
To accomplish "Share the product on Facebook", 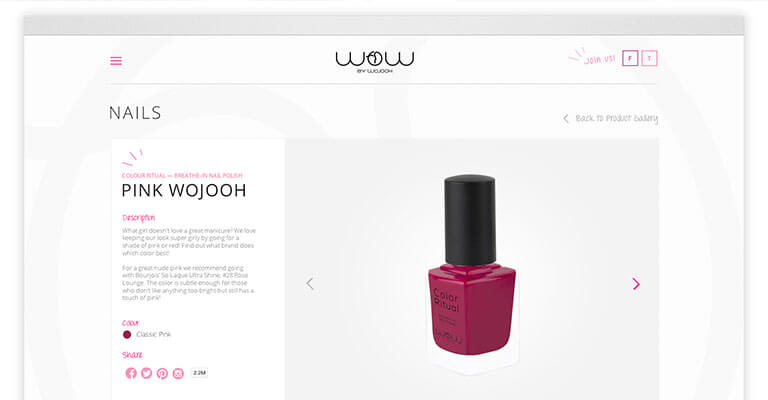I will pos(131,373).
